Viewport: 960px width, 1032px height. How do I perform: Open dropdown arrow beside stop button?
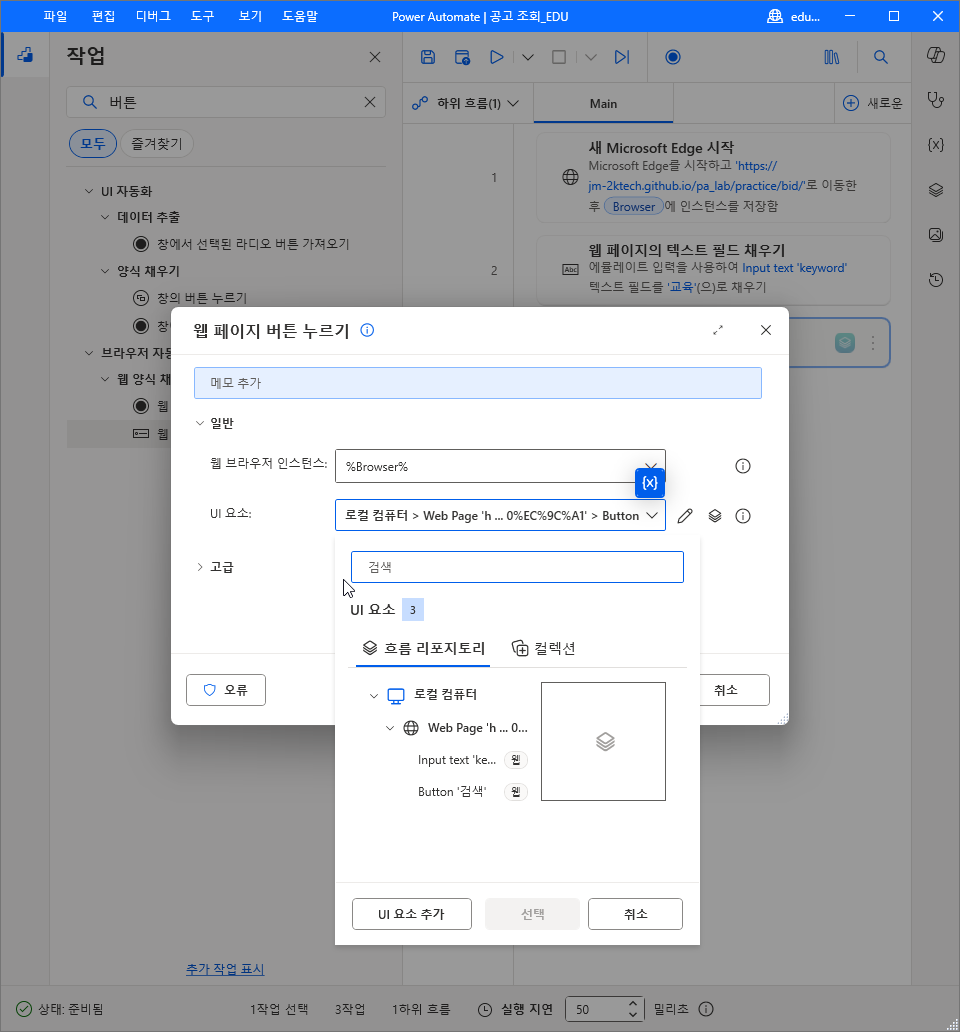591,57
